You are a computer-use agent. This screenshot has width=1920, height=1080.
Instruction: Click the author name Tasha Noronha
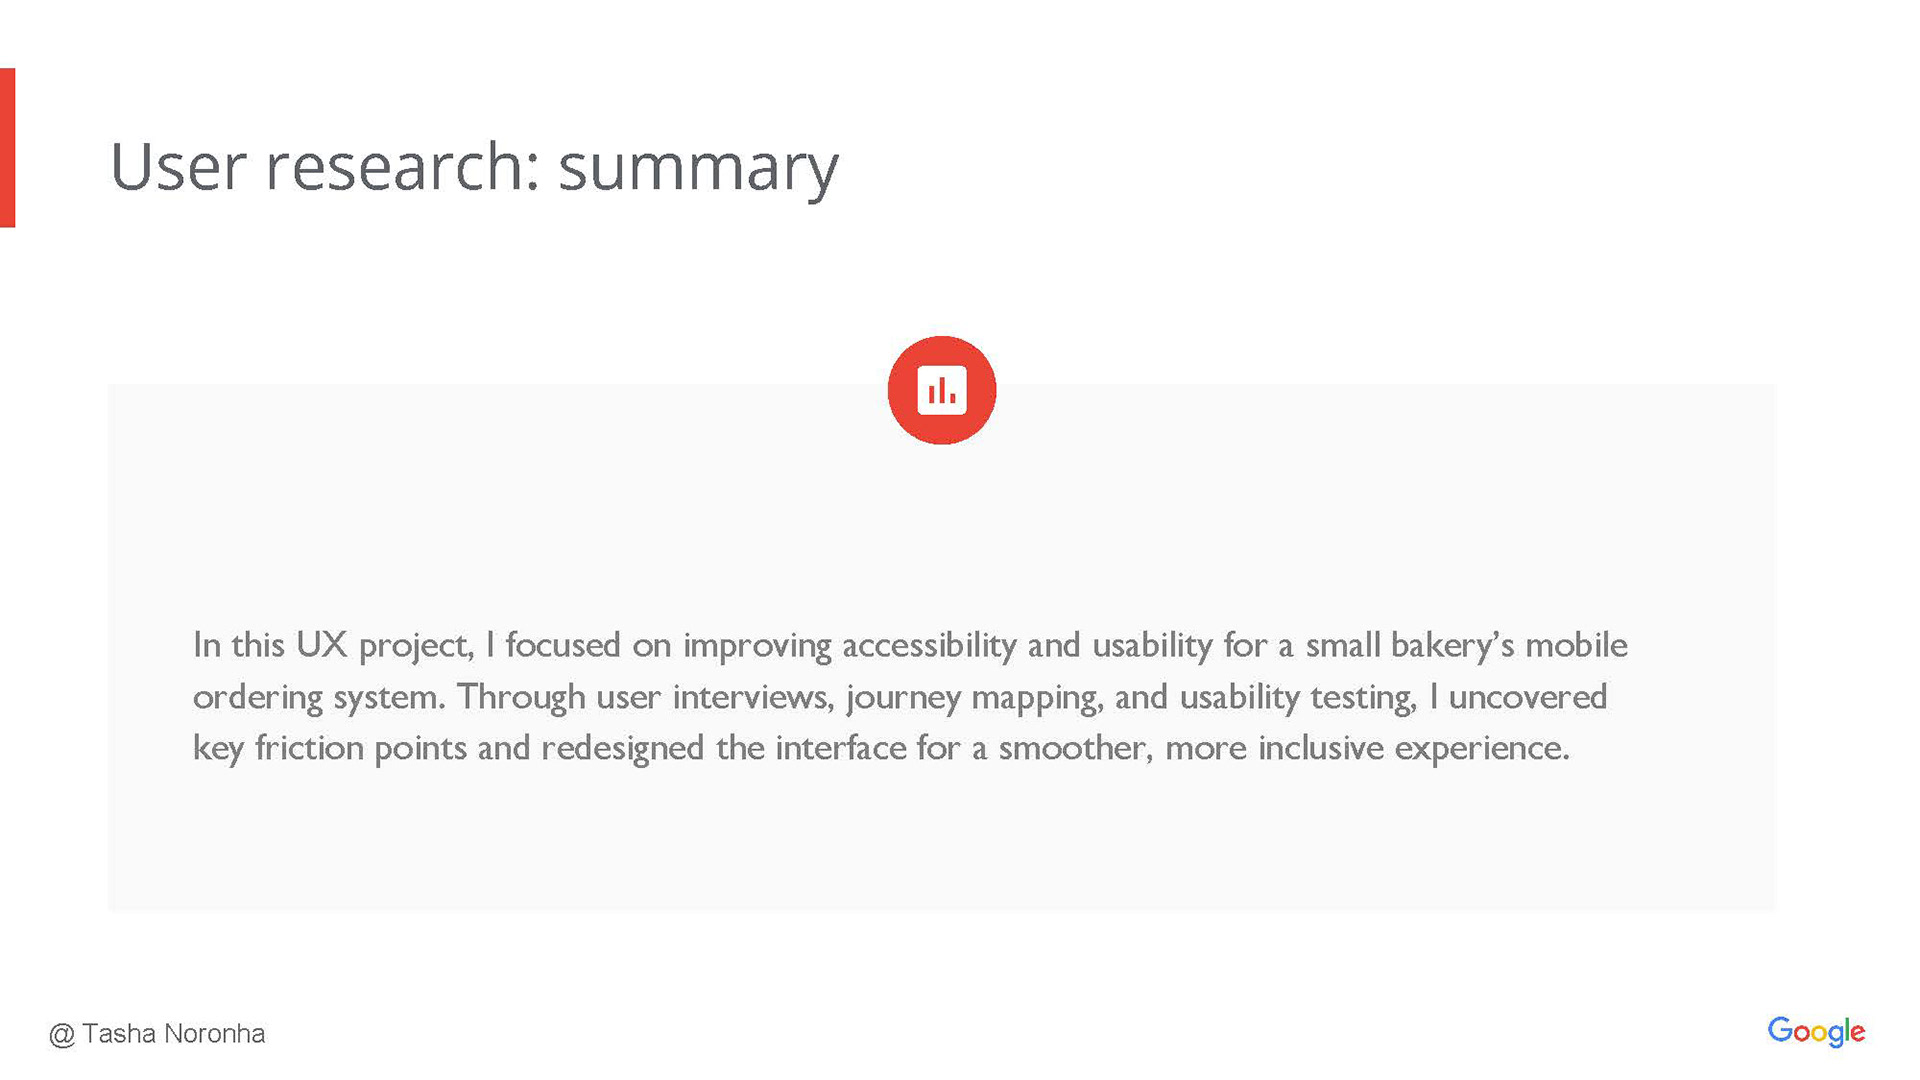point(173,1034)
